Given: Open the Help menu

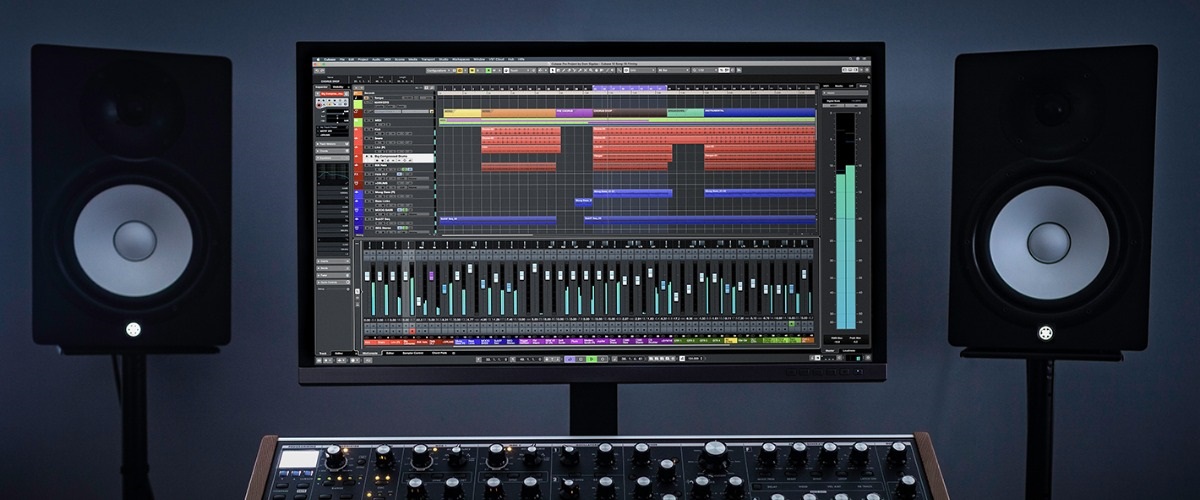Looking at the screenshot, I should [x=521, y=59].
